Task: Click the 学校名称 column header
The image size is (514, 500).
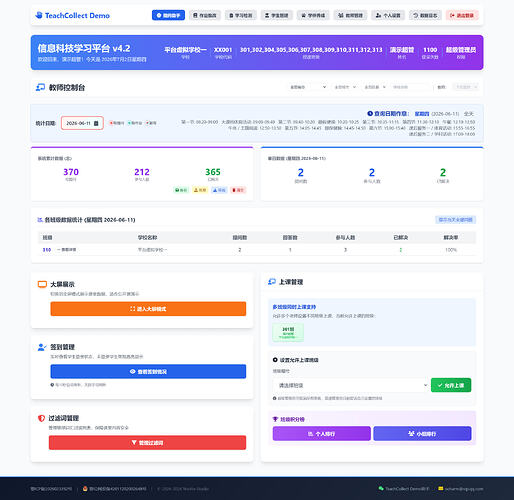Action: [x=147, y=238]
